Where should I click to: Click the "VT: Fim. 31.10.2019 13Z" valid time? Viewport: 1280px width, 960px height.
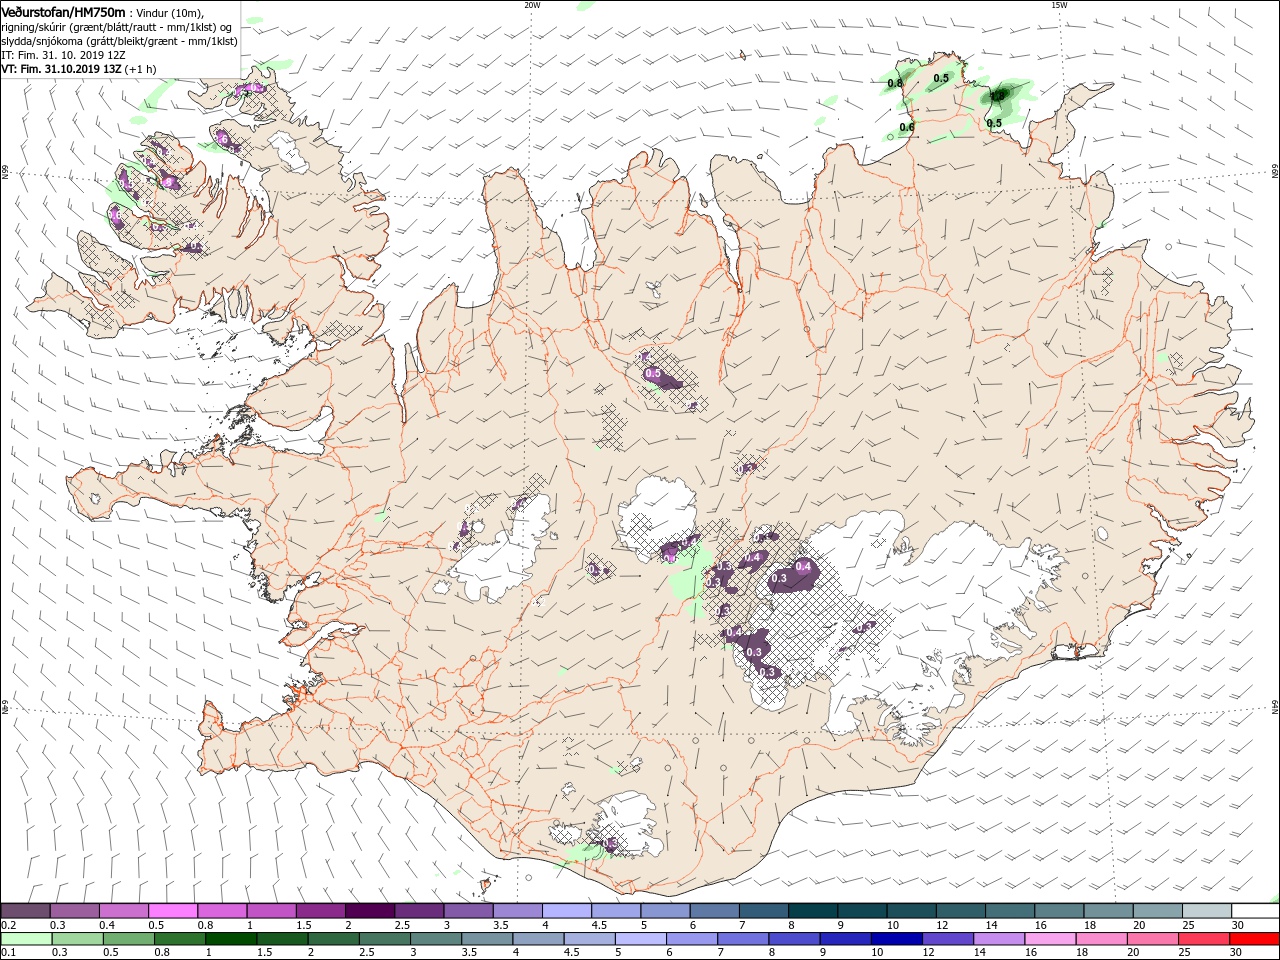click(x=61, y=69)
